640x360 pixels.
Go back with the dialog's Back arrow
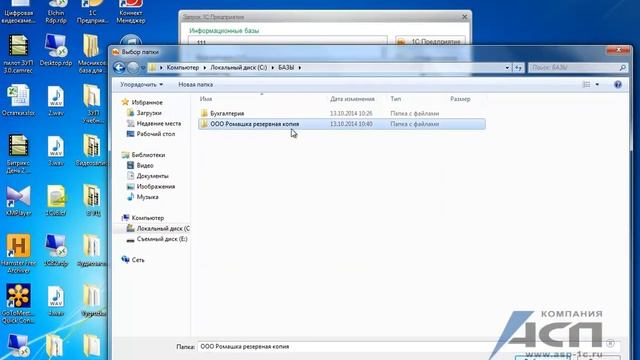pos(119,67)
